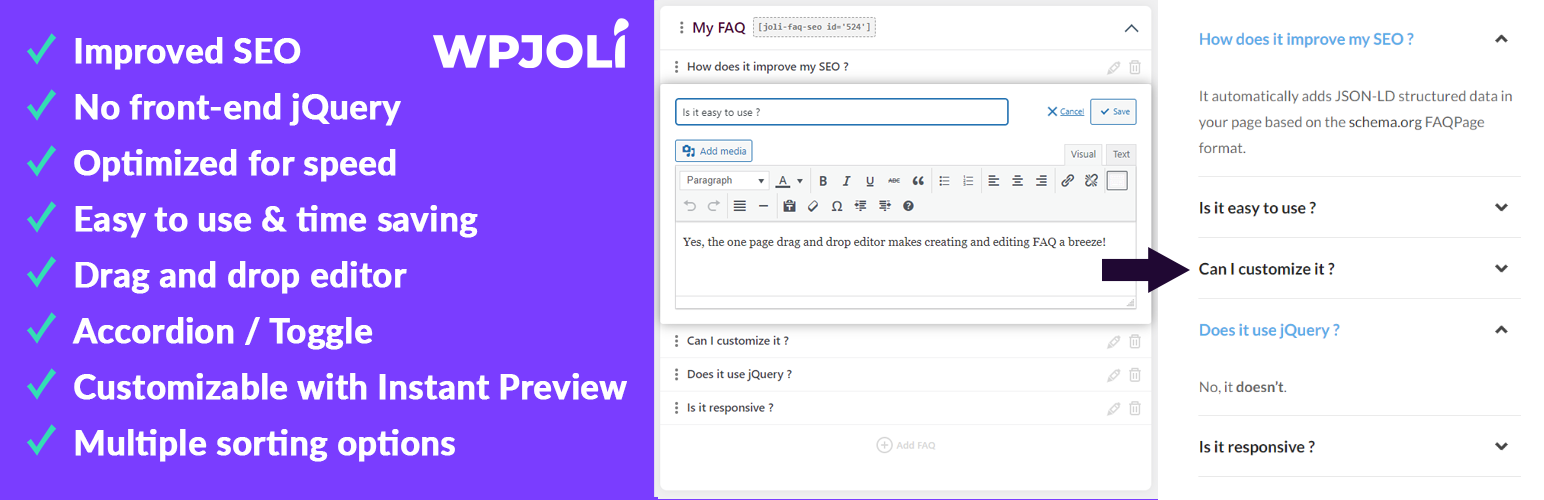Click 'Can I customize it ?' in editor list
Screen dimensions: 1544x500
[x=738, y=341]
